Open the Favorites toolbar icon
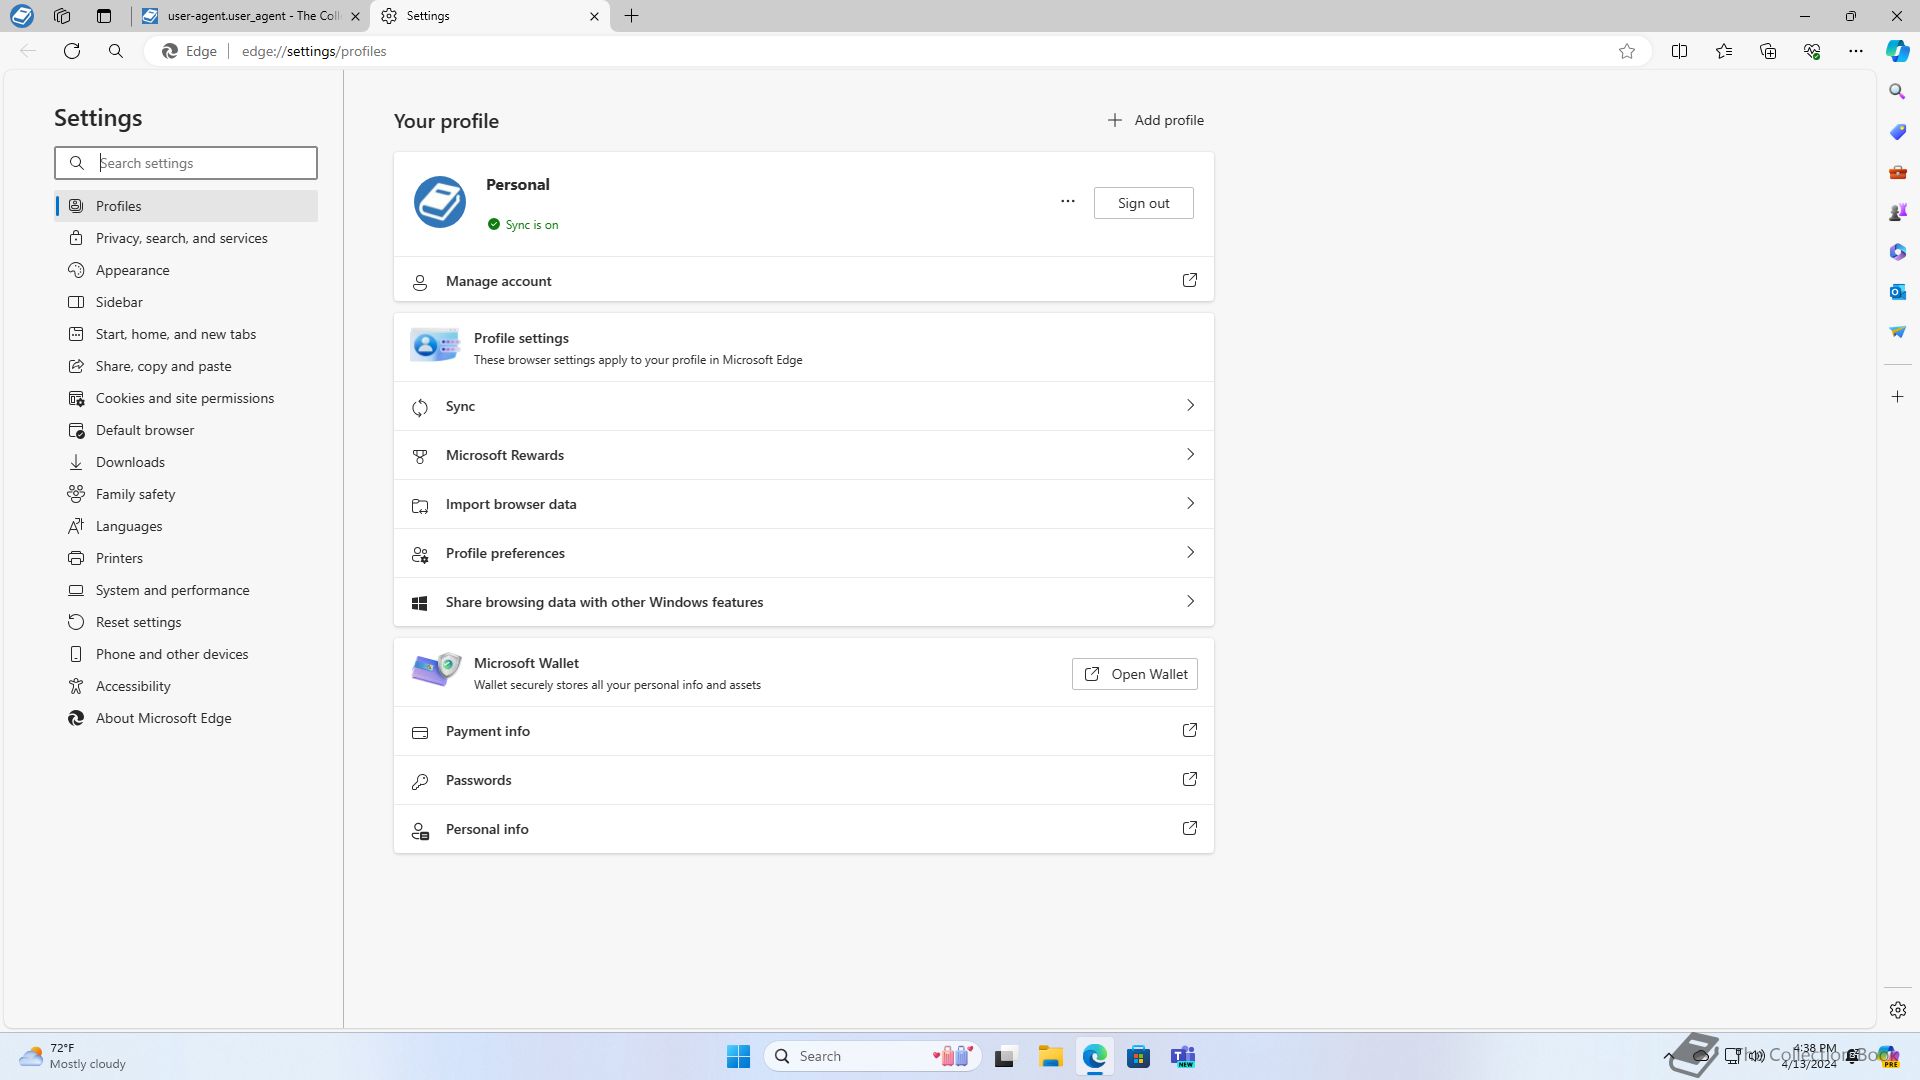Image resolution: width=1920 pixels, height=1080 pixels. pyautogui.click(x=1724, y=51)
